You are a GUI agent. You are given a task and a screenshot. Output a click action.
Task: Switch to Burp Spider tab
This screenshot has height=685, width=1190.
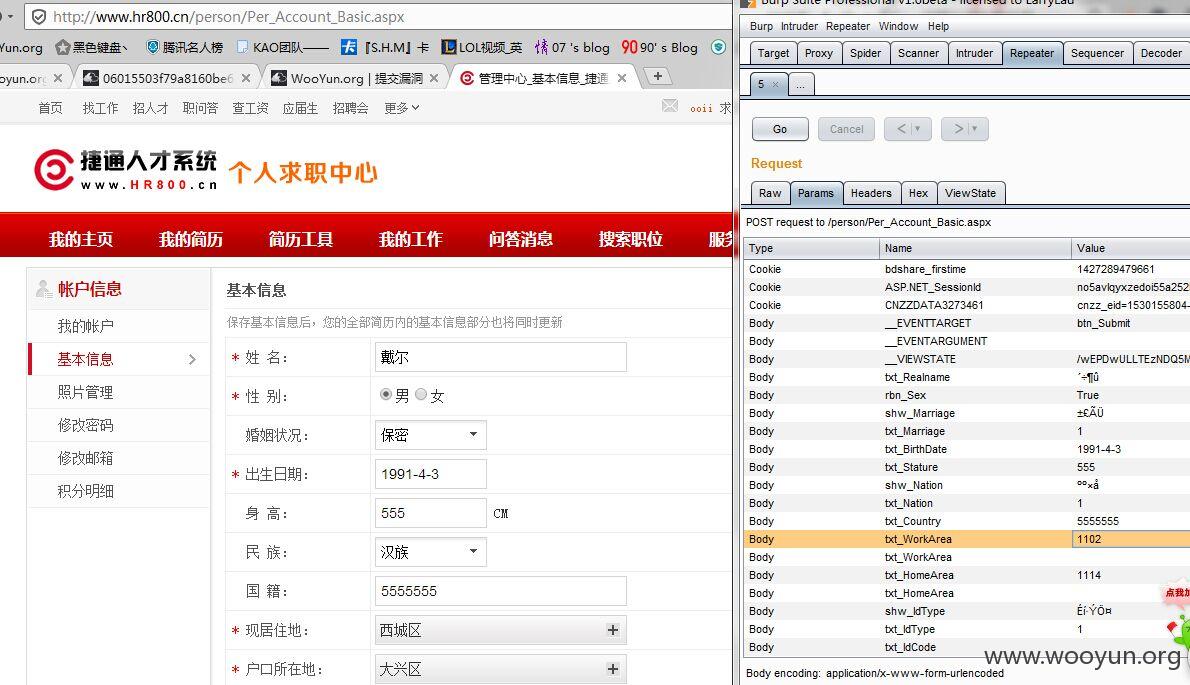pyautogui.click(x=865, y=53)
